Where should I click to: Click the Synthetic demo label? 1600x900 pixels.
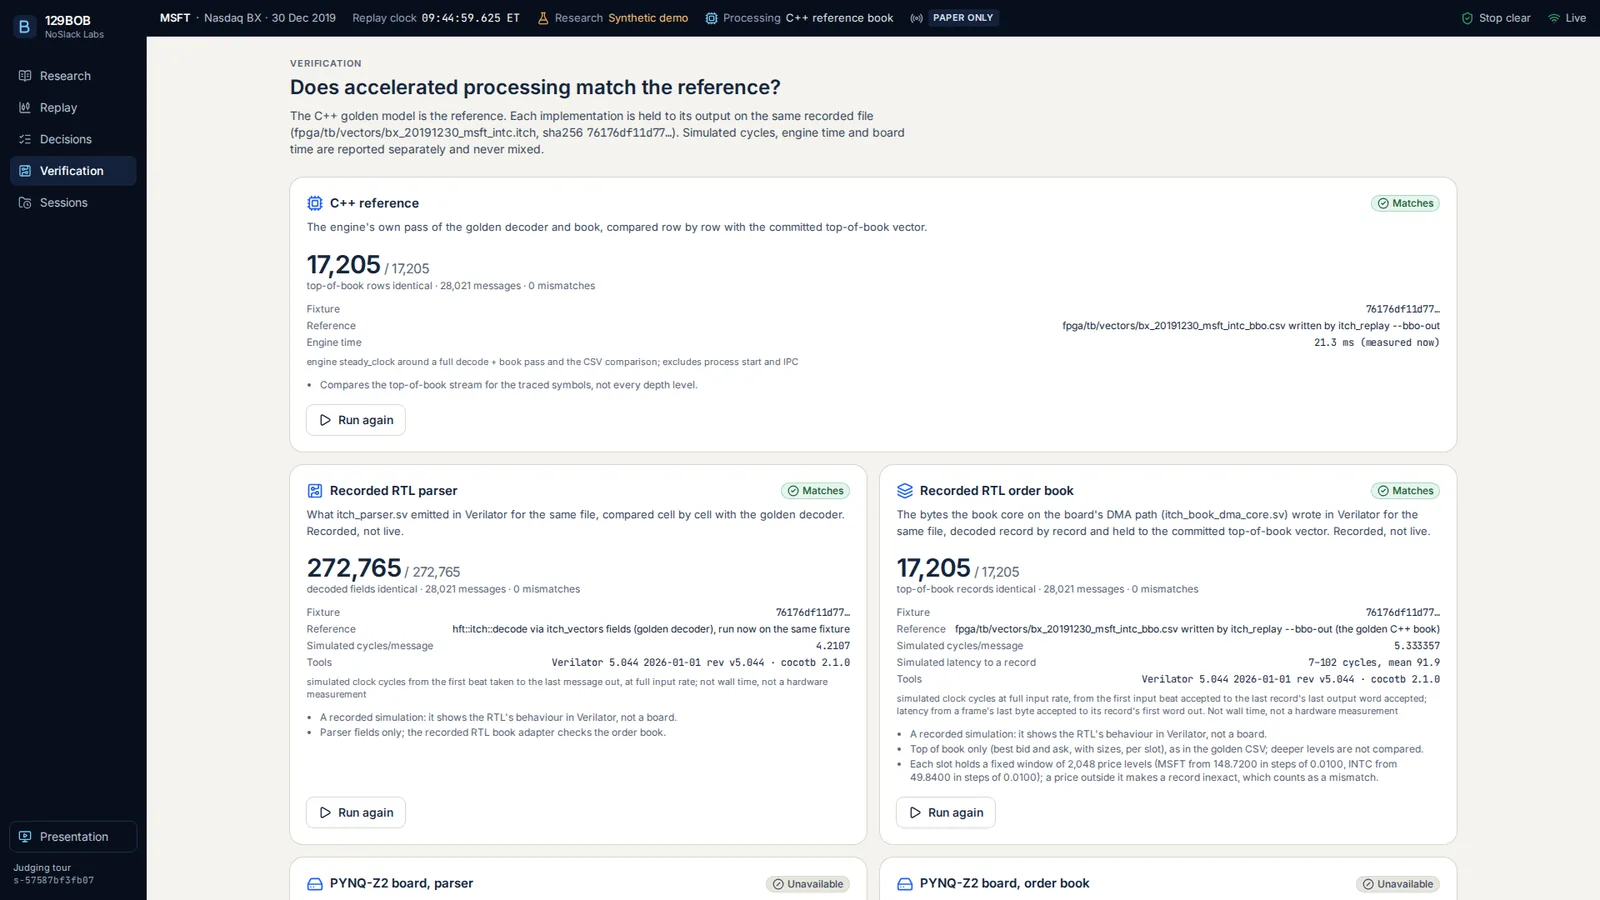click(648, 18)
